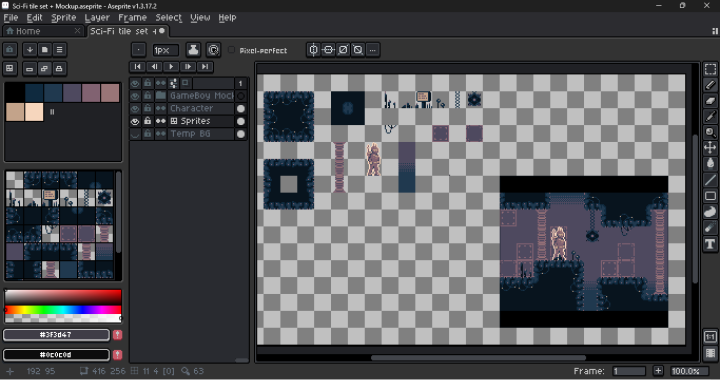The image size is (720, 380).
Task: Show the Temp BG layer
Action: tap(135, 134)
